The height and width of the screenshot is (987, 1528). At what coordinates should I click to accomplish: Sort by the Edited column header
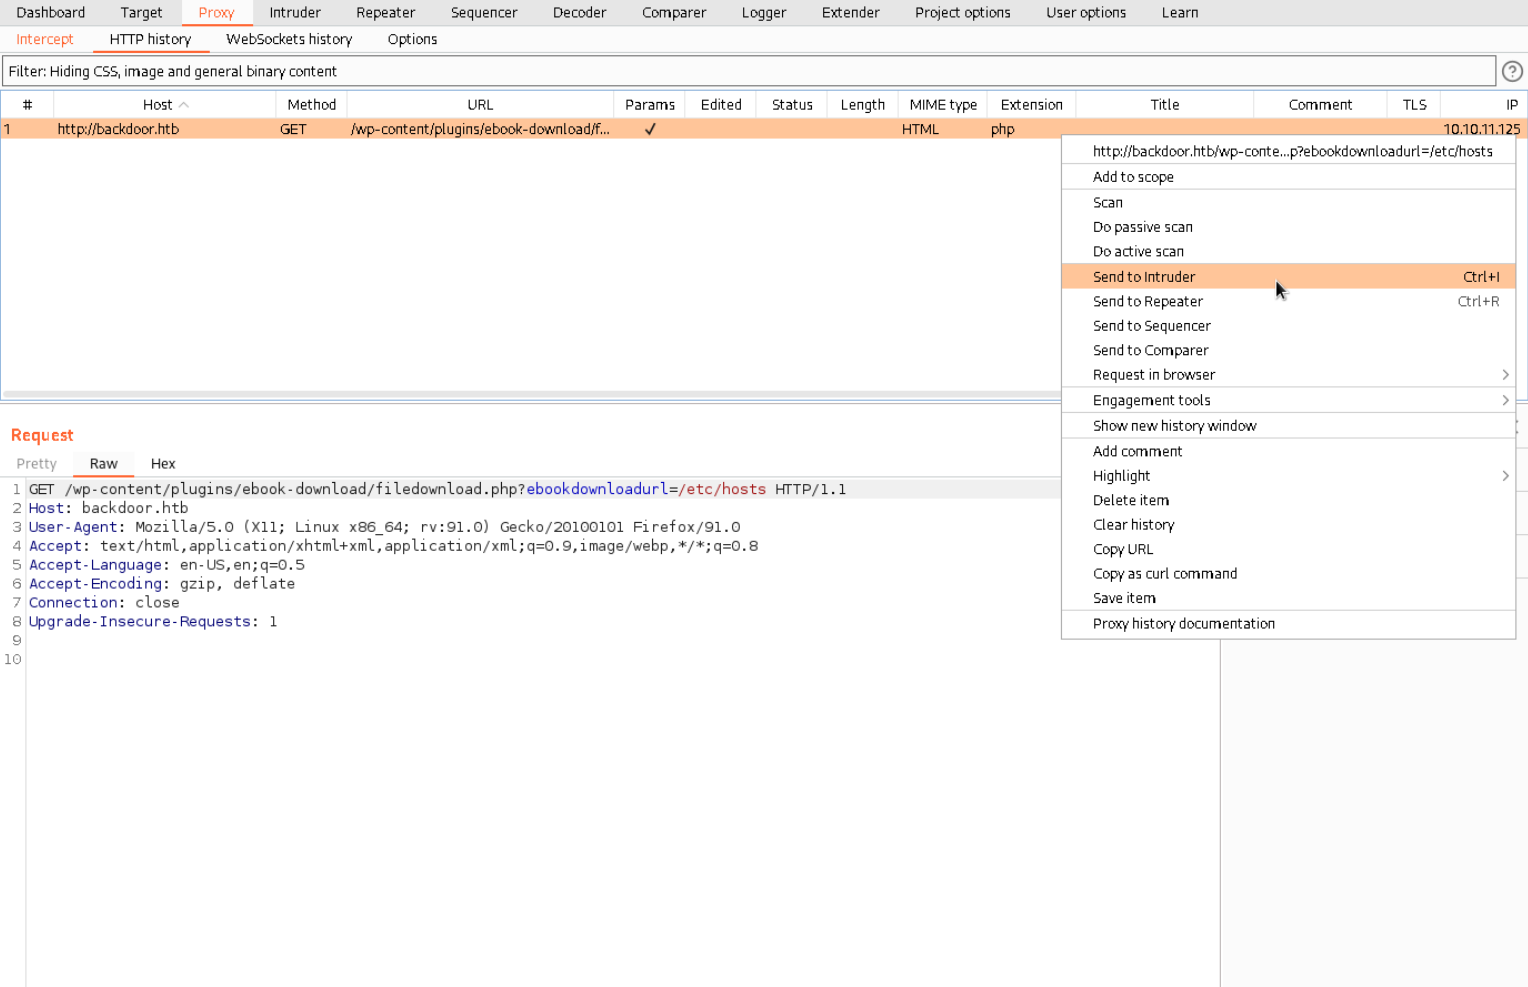pyautogui.click(x=721, y=105)
